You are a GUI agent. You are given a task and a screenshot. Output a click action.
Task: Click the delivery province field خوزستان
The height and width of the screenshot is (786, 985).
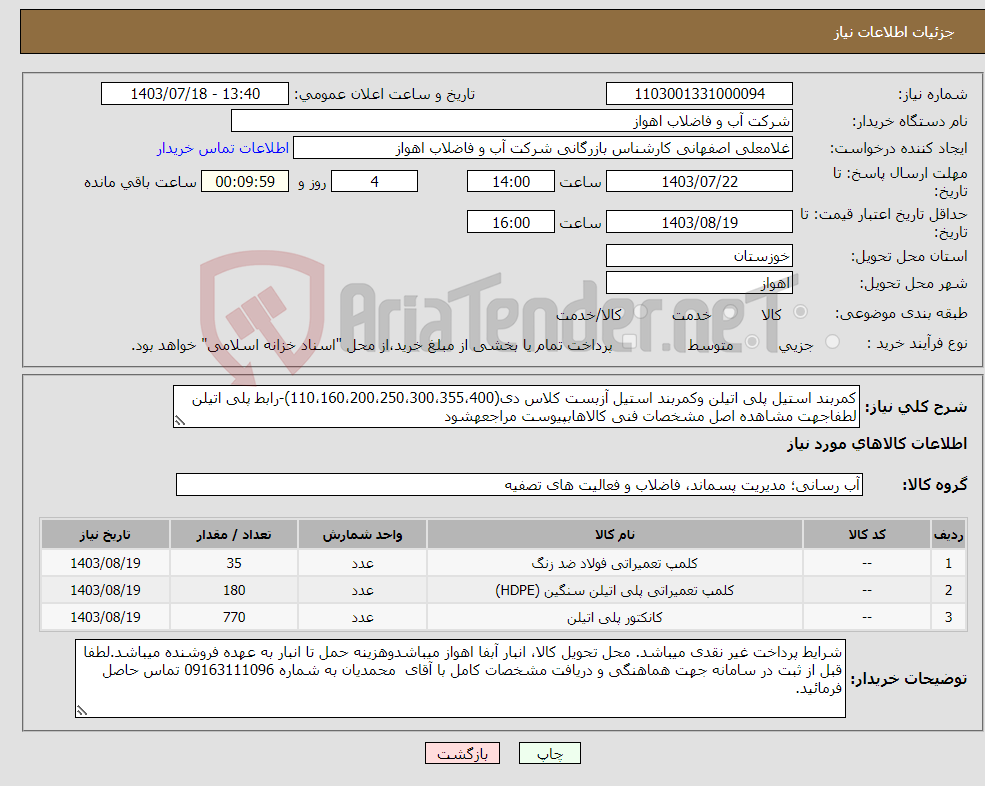[x=699, y=256]
